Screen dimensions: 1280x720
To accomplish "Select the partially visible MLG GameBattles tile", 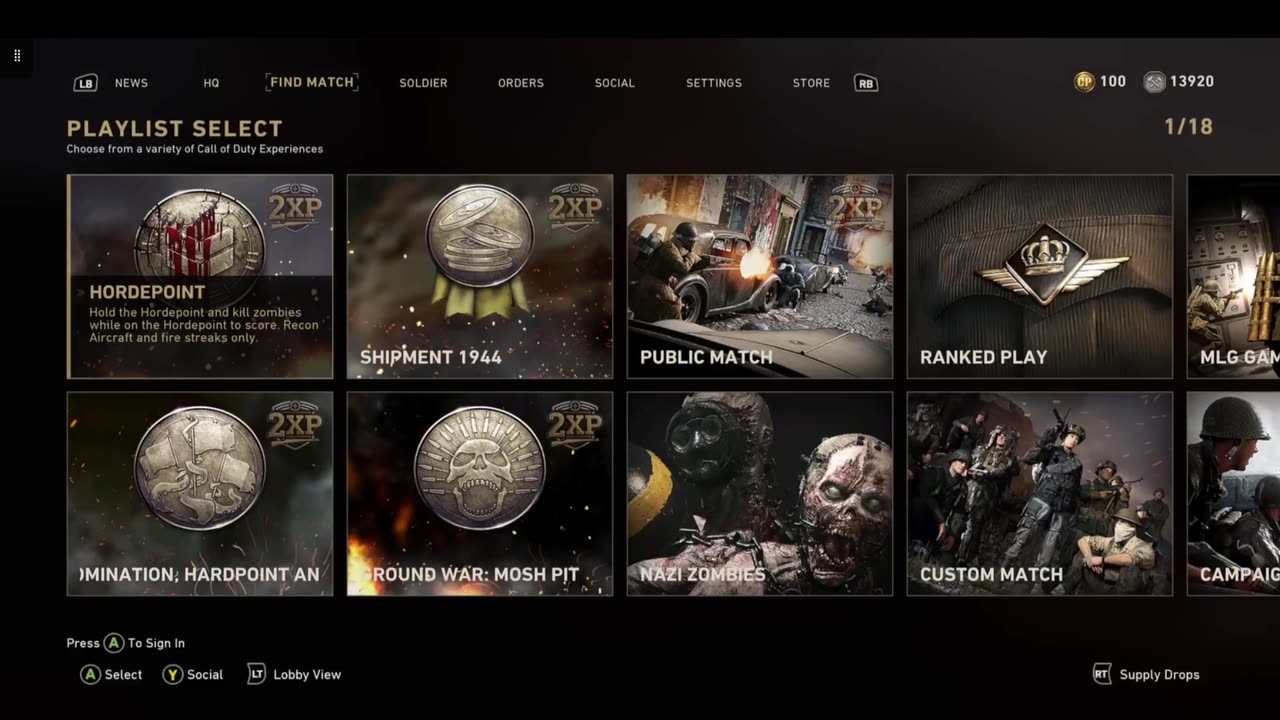I will pyautogui.click(x=1233, y=277).
